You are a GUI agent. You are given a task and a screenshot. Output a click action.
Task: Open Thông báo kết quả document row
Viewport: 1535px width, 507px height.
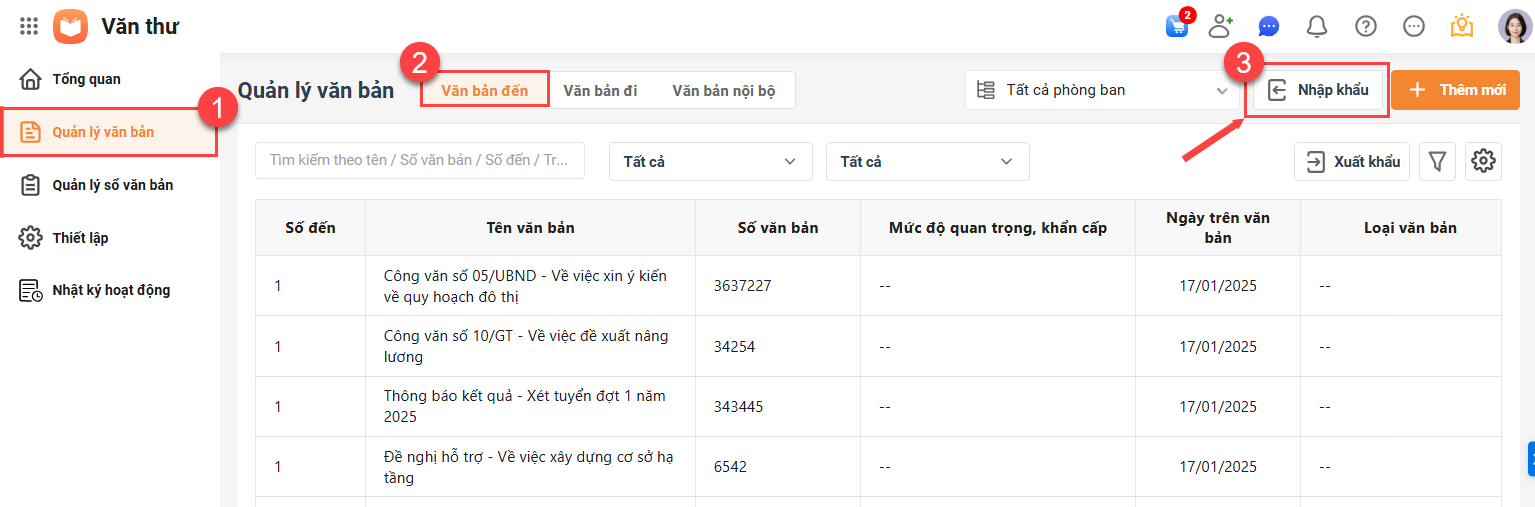coord(878,406)
